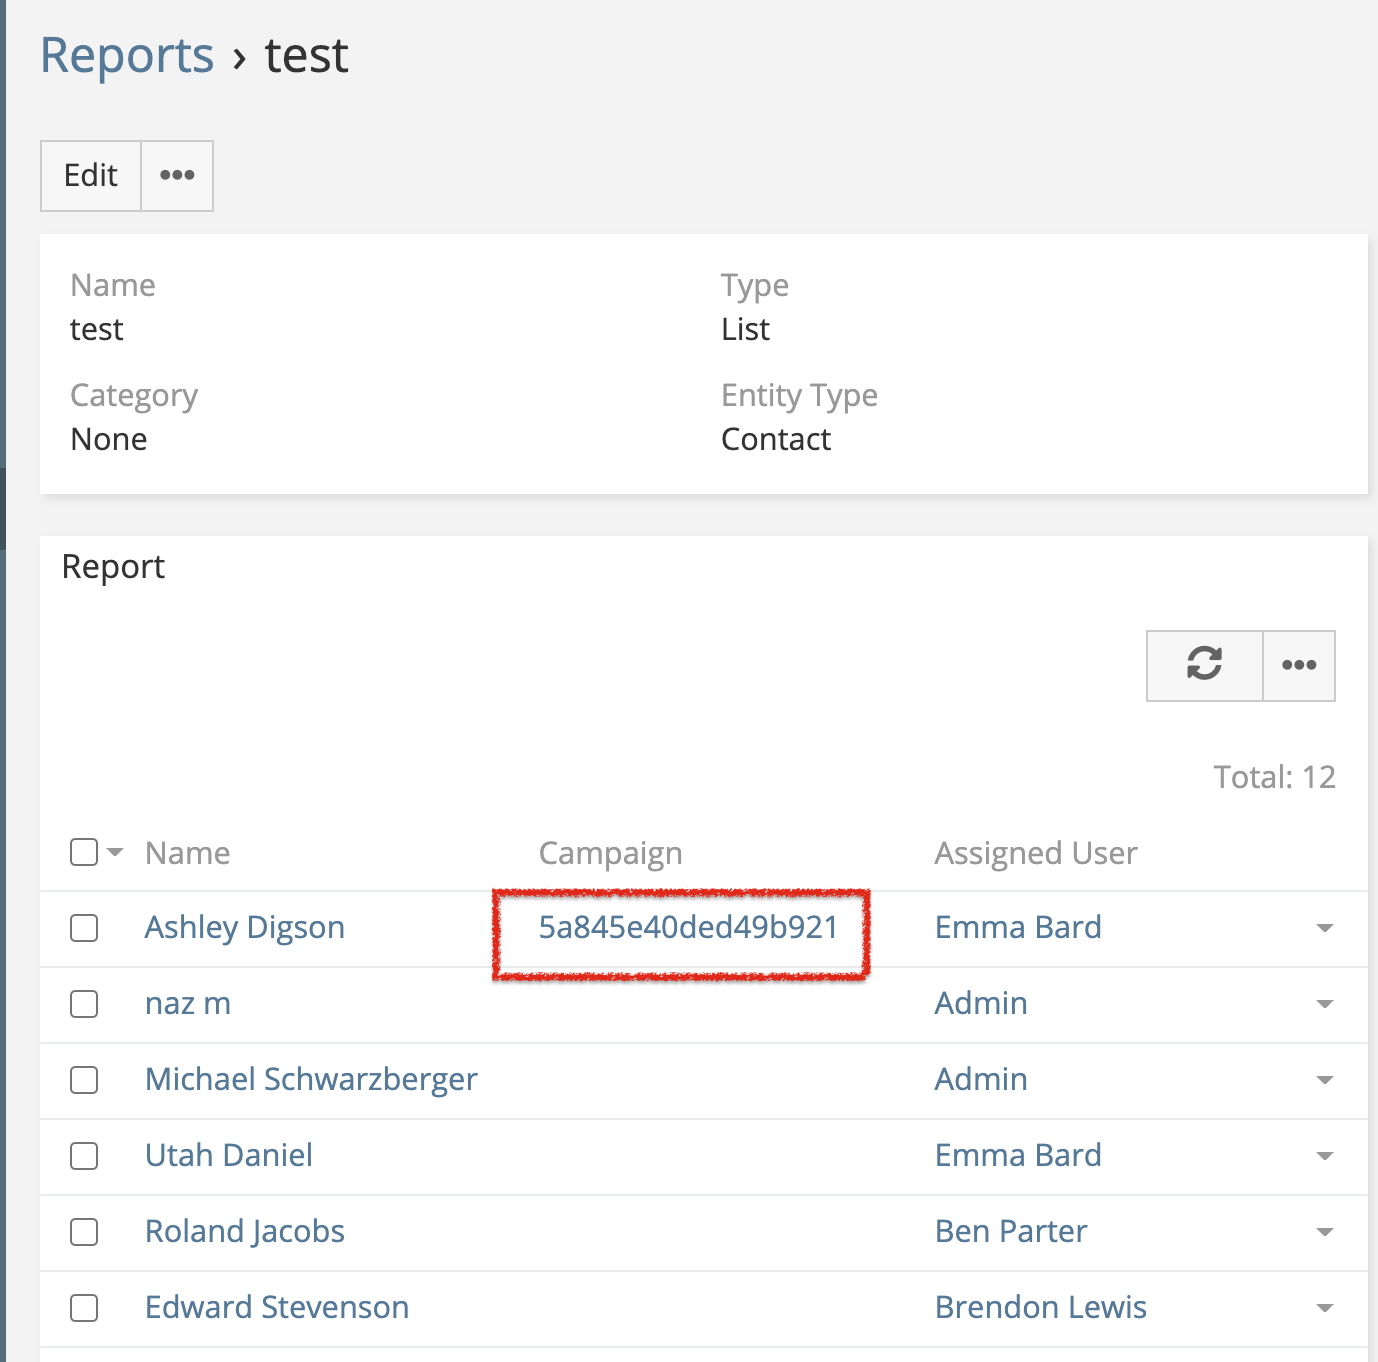Open the report panel three-dots menu
The image size is (1378, 1362).
[x=1298, y=665]
